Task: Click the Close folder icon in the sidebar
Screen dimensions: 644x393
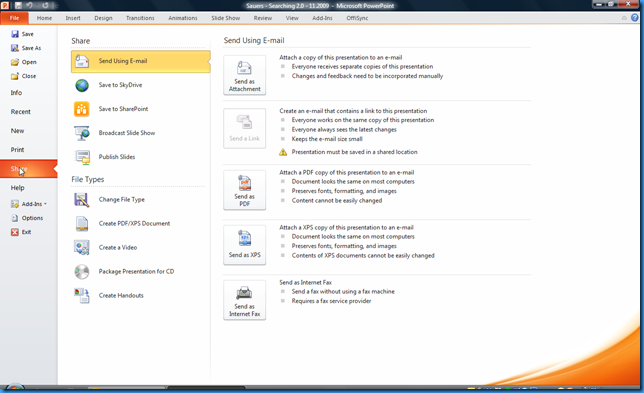Action: pyautogui.click(x=15, y=76)
